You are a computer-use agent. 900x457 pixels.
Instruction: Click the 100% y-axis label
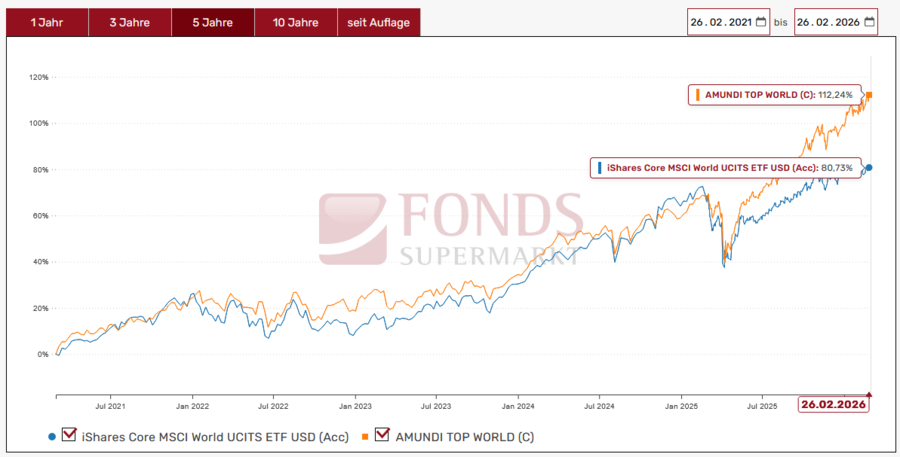point(38,123)
